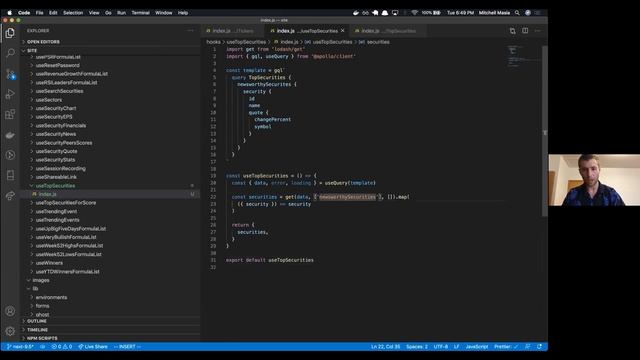
Task: Start Live Share from the status bar
Action: pos(93,347)
